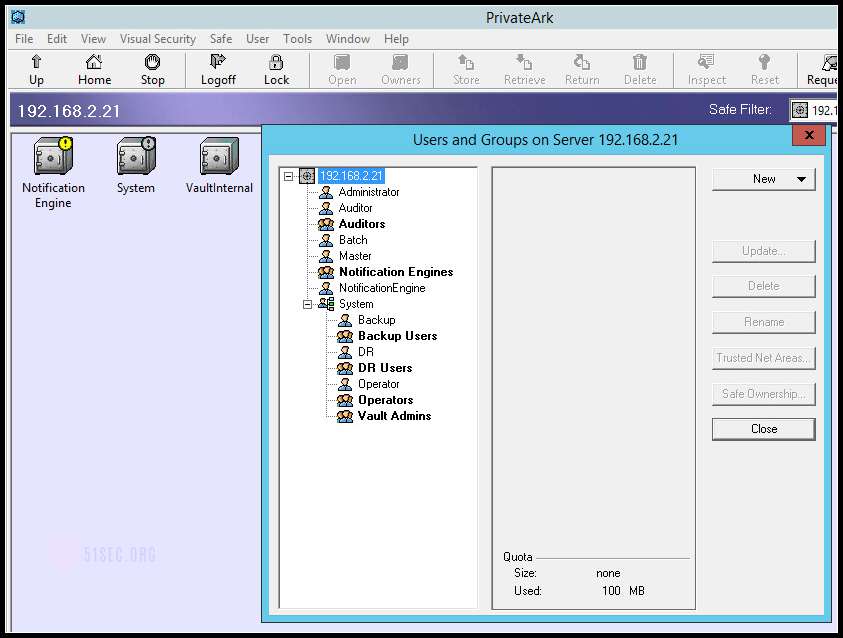Select the Master user in tree
Screen dimensions: 843x638
[x=355, y=256]
